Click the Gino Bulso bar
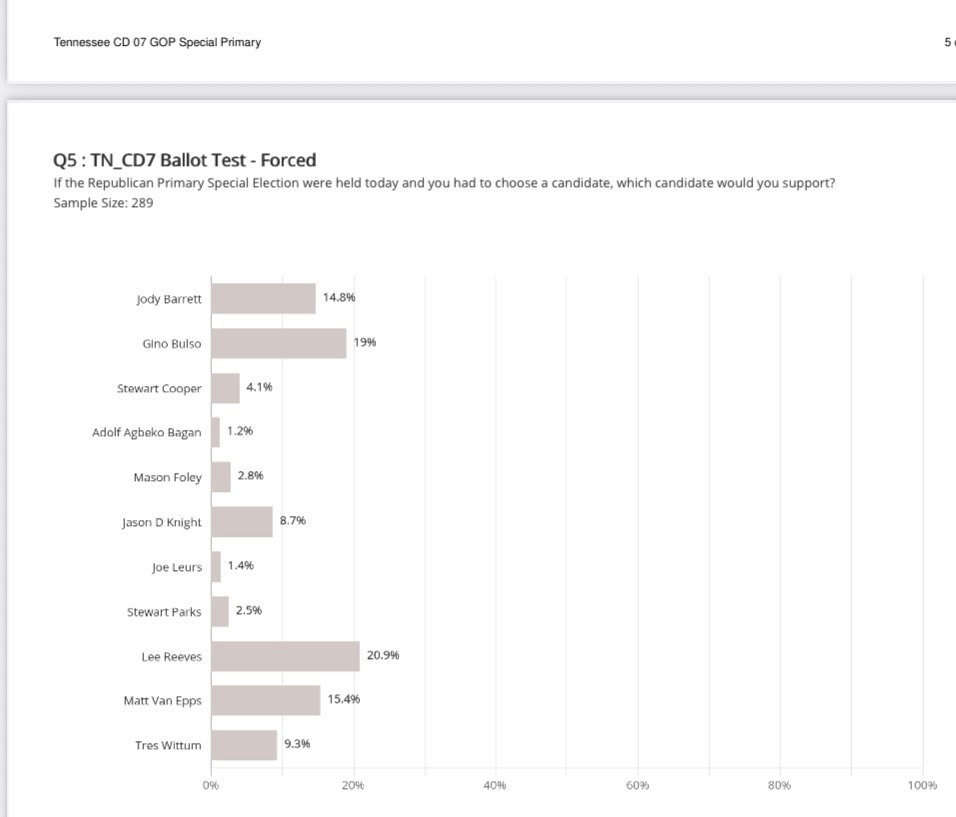 tap(278, 343)
